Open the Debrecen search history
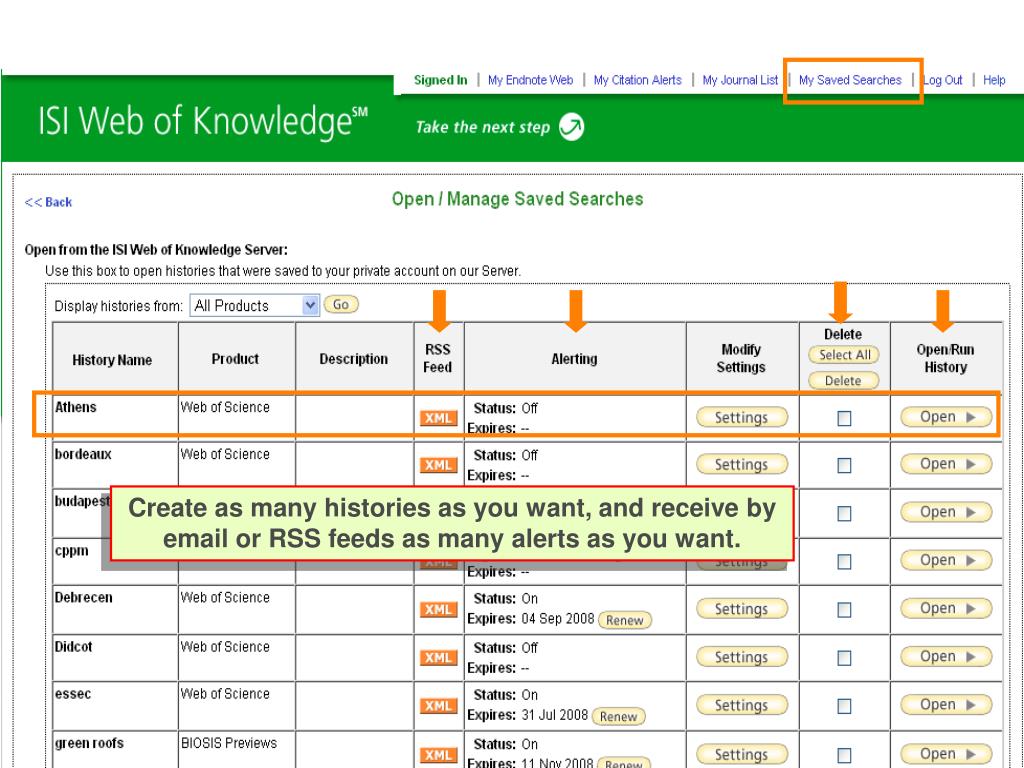This screenshot has height=768, width=1024. click(x=946, y=608)
